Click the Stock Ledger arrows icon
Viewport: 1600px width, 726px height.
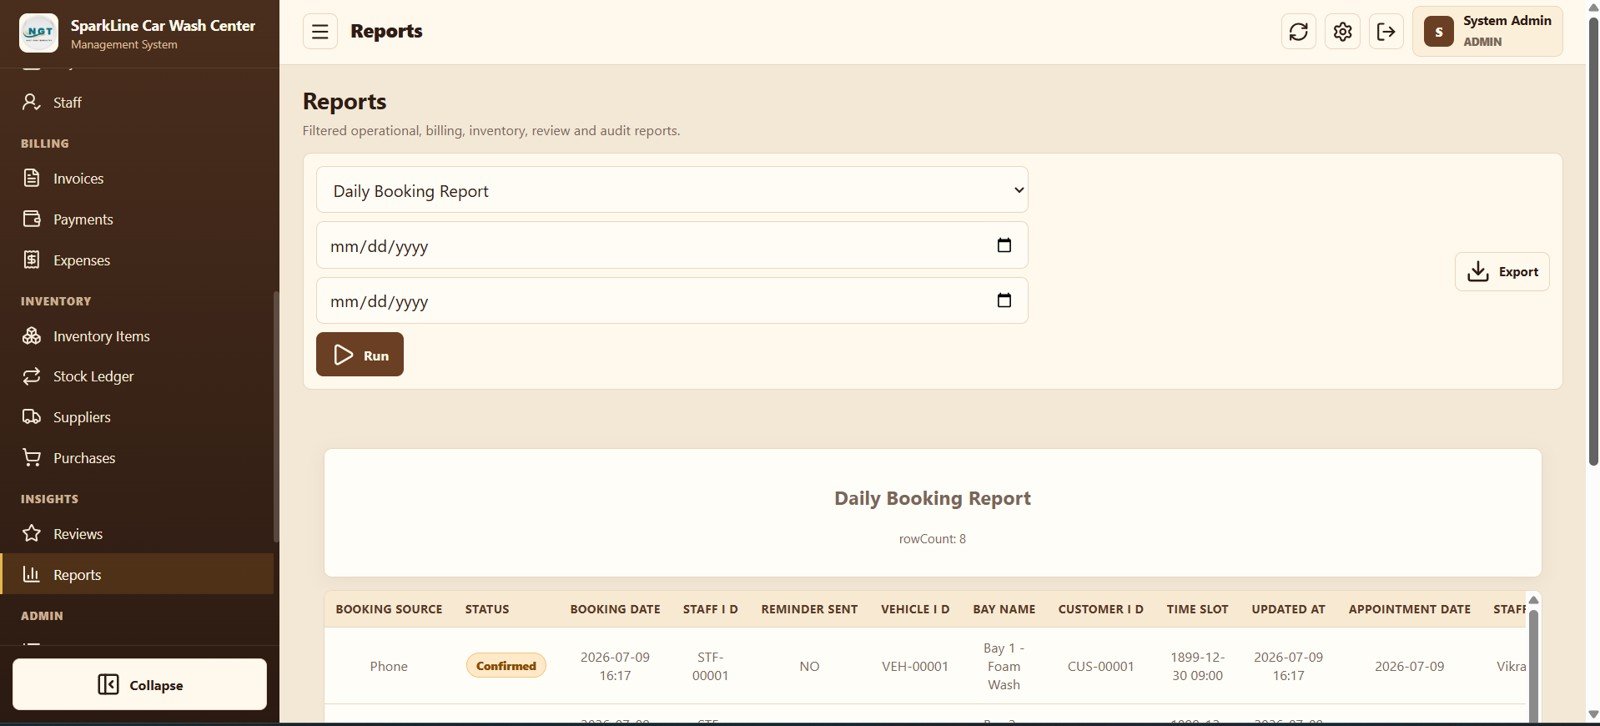(32, 376)
